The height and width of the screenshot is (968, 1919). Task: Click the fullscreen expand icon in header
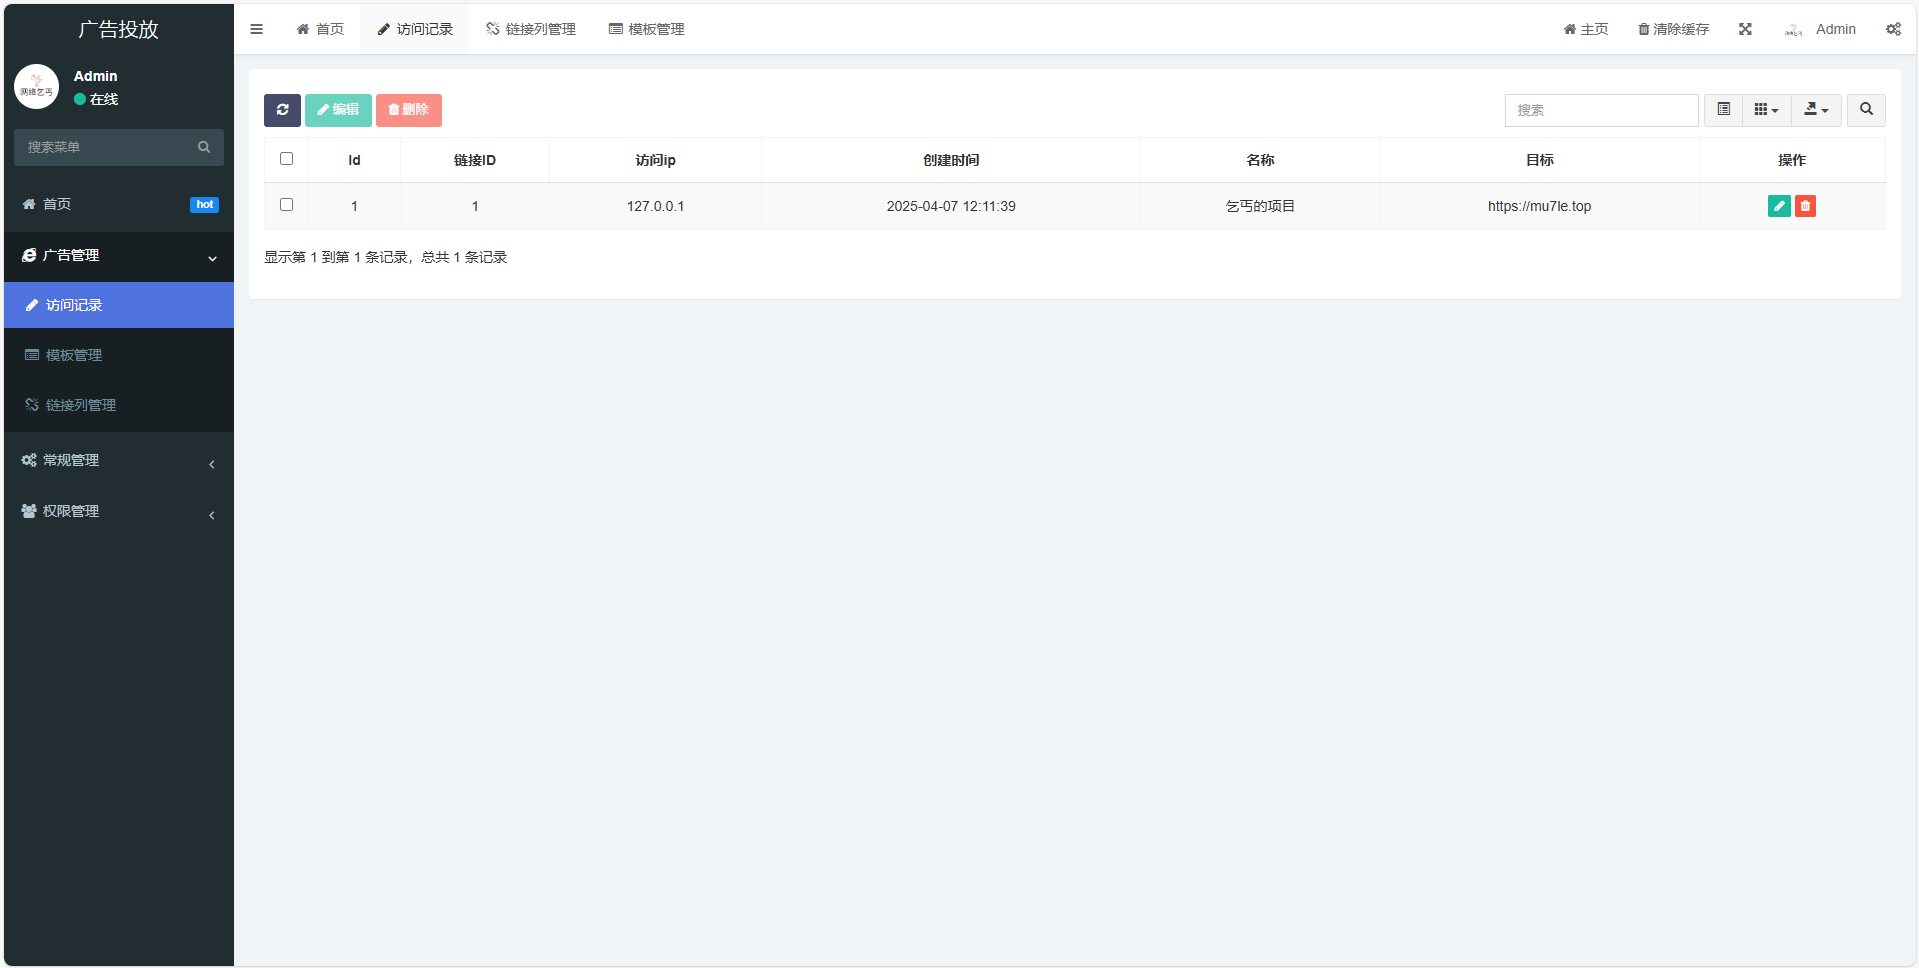coord(1745,29)
